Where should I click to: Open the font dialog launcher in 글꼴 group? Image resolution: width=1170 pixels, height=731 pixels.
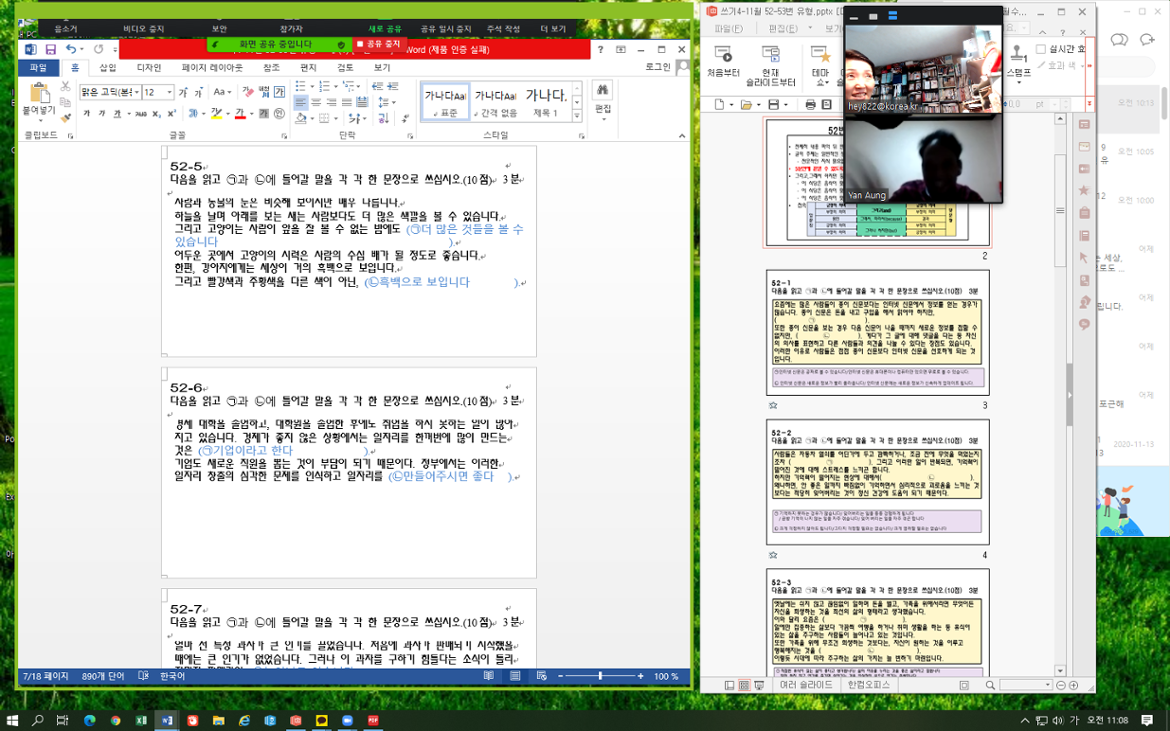284,136
